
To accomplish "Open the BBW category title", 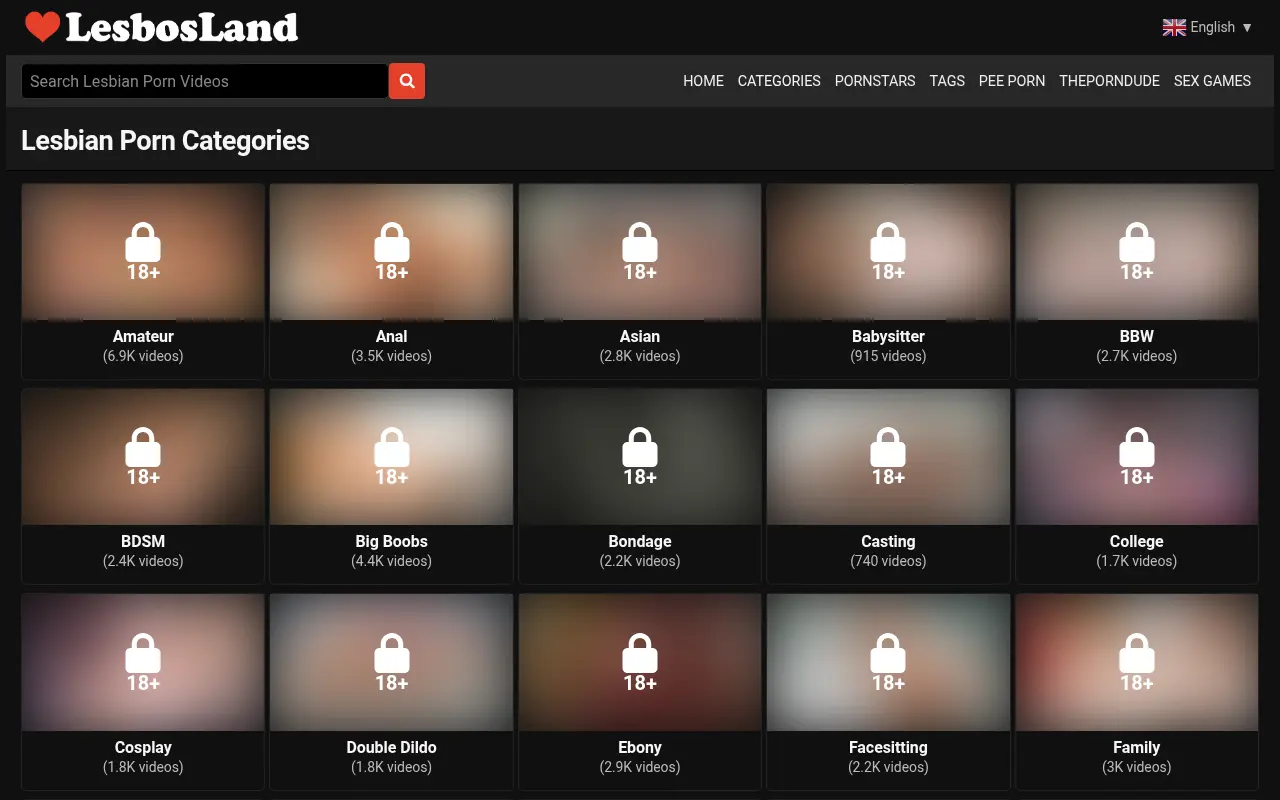I will point(1137,336).
